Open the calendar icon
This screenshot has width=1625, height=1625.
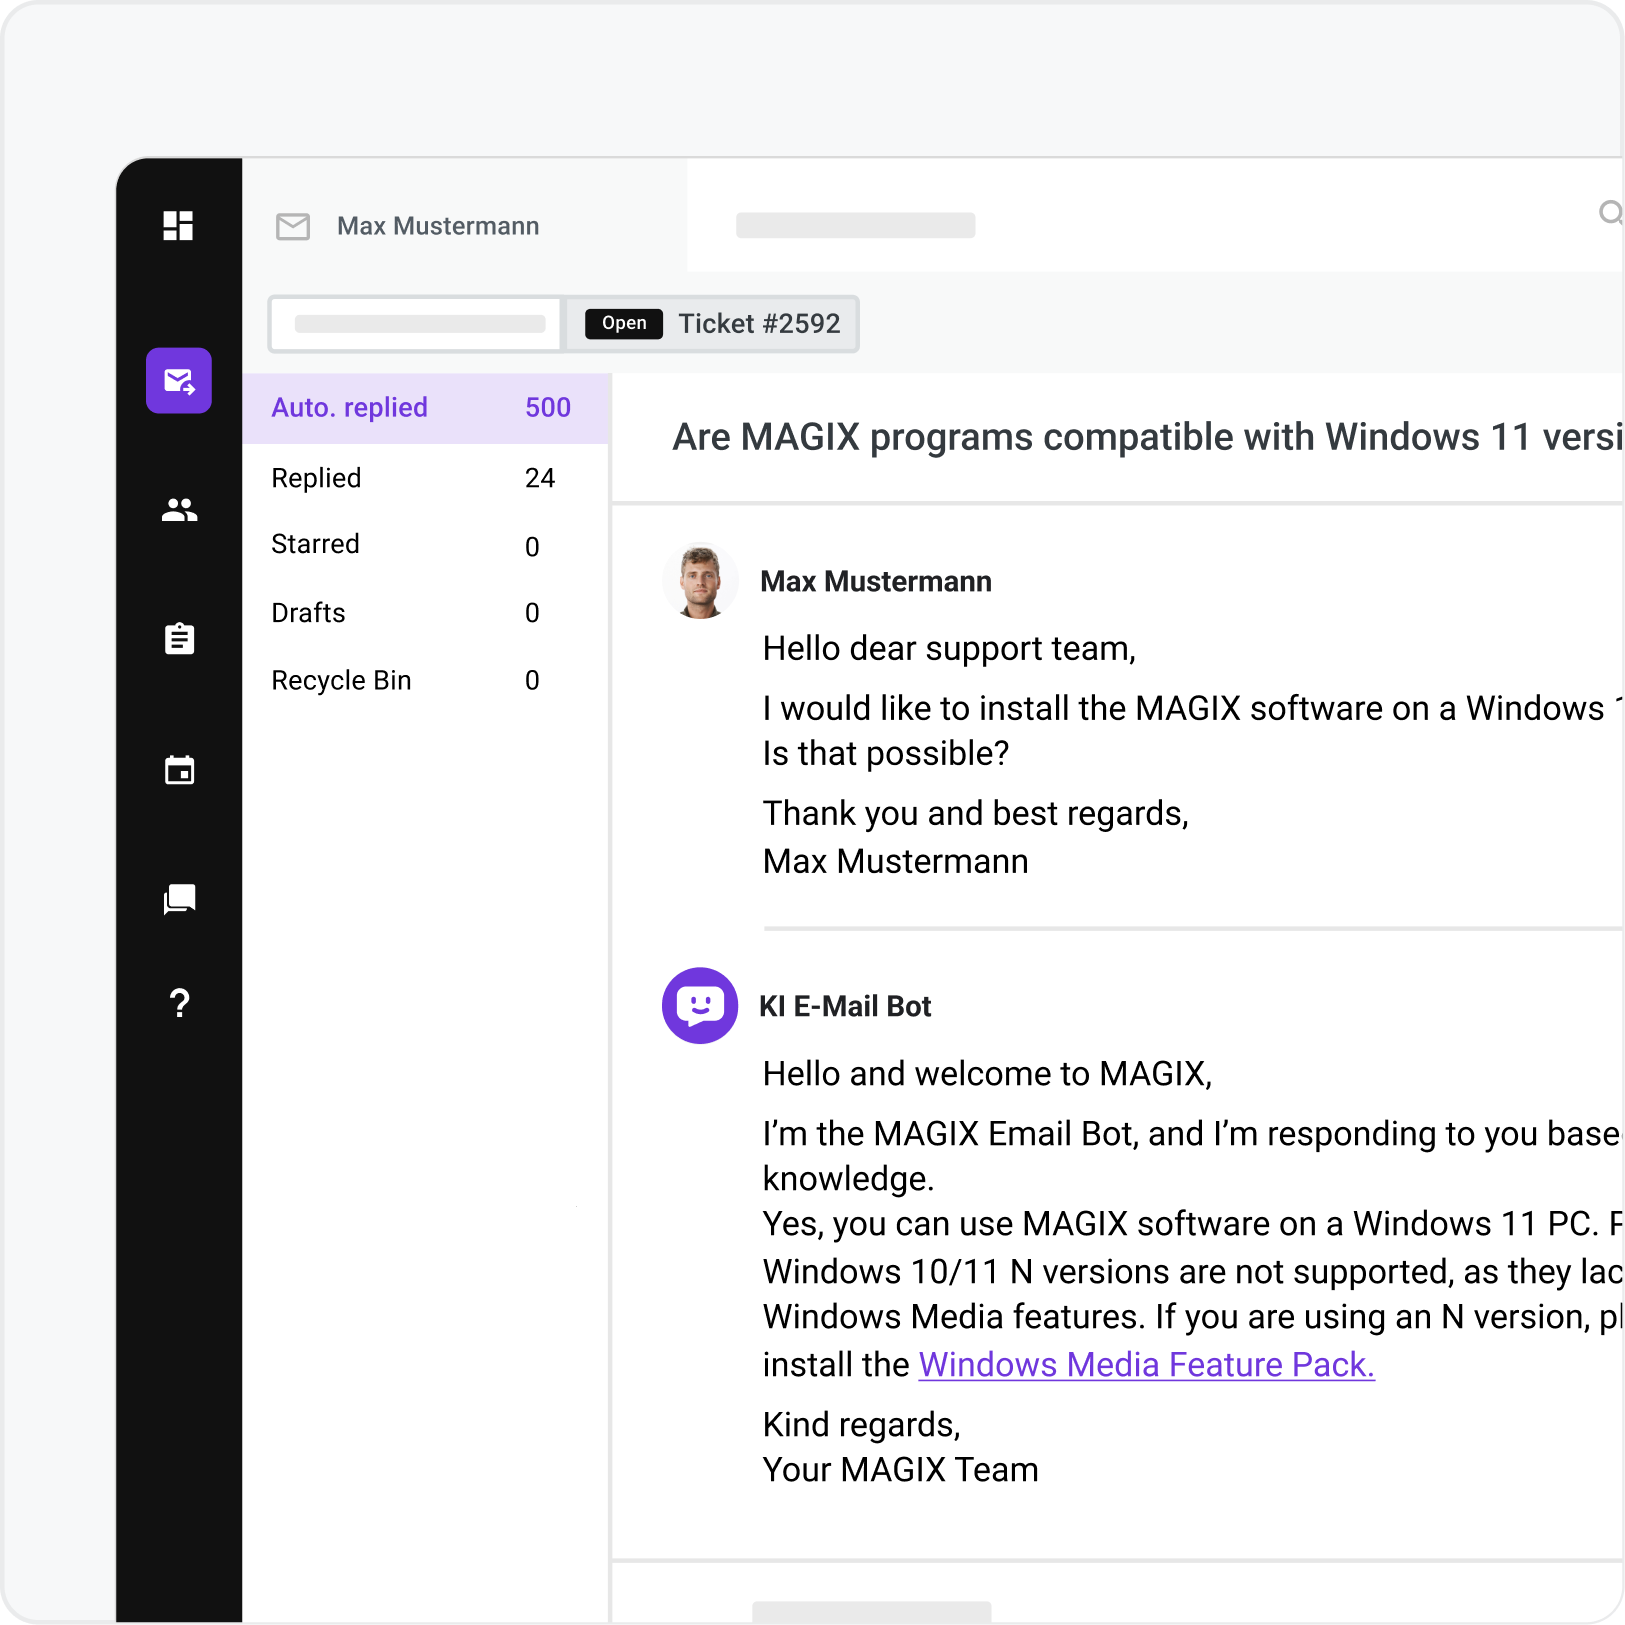(178, 770)
